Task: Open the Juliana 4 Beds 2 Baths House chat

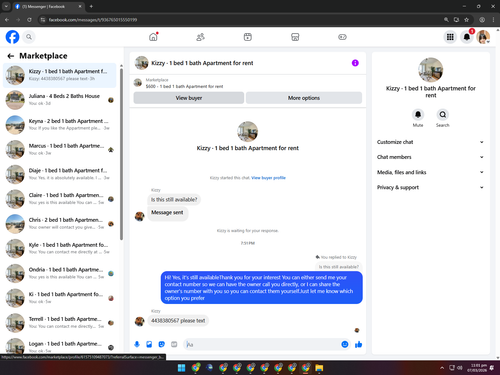Action: pos(60,100)
